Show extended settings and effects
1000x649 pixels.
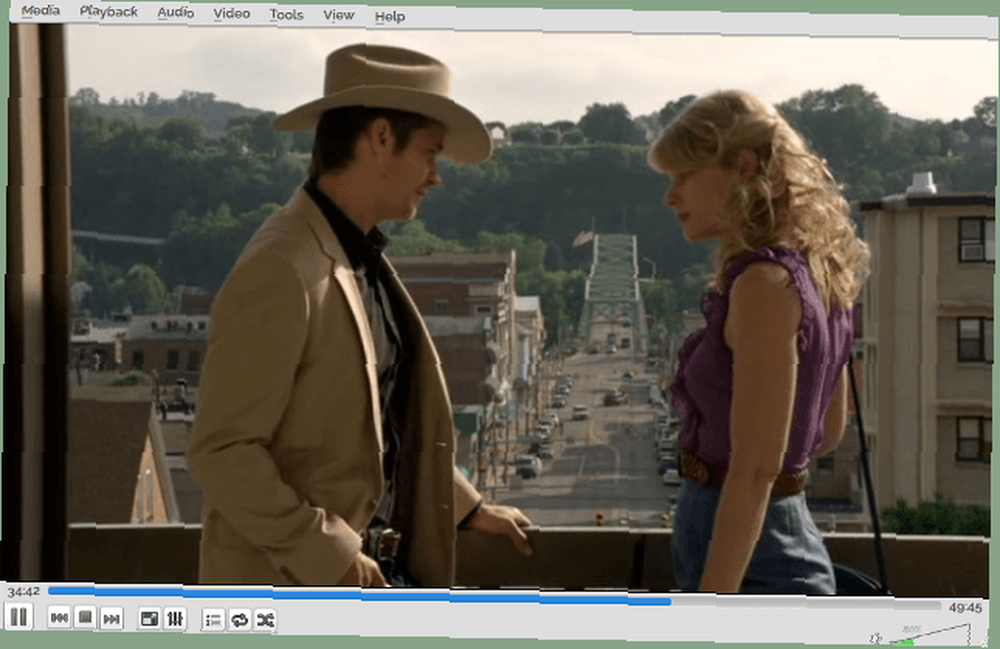[175, 619]
